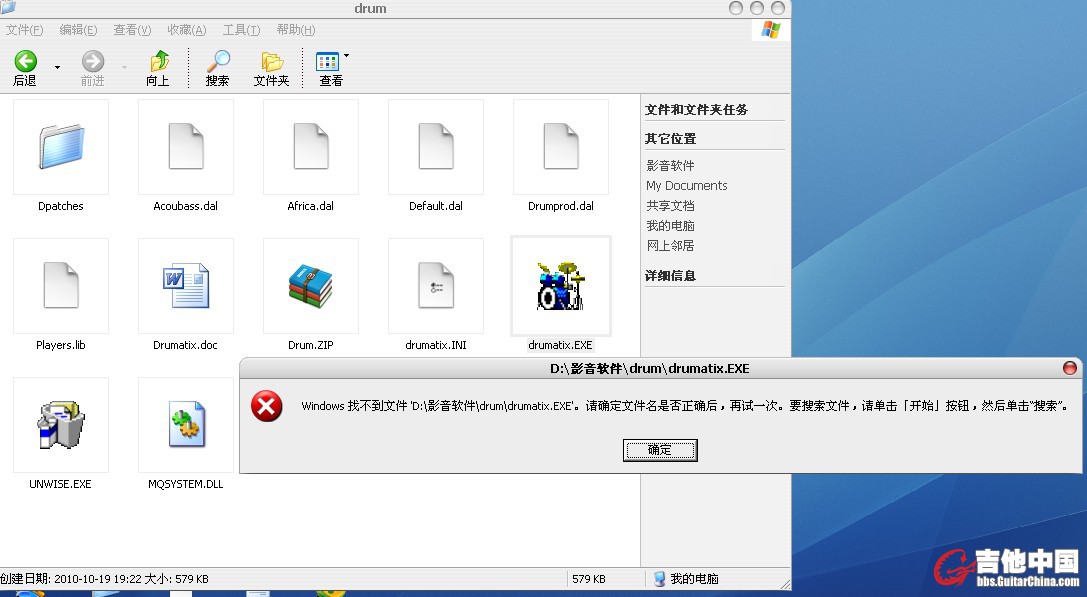This screenshot has width=1087, height=597.
Task: Select the Acoubass.dal file icon
Action: point(186,147)
